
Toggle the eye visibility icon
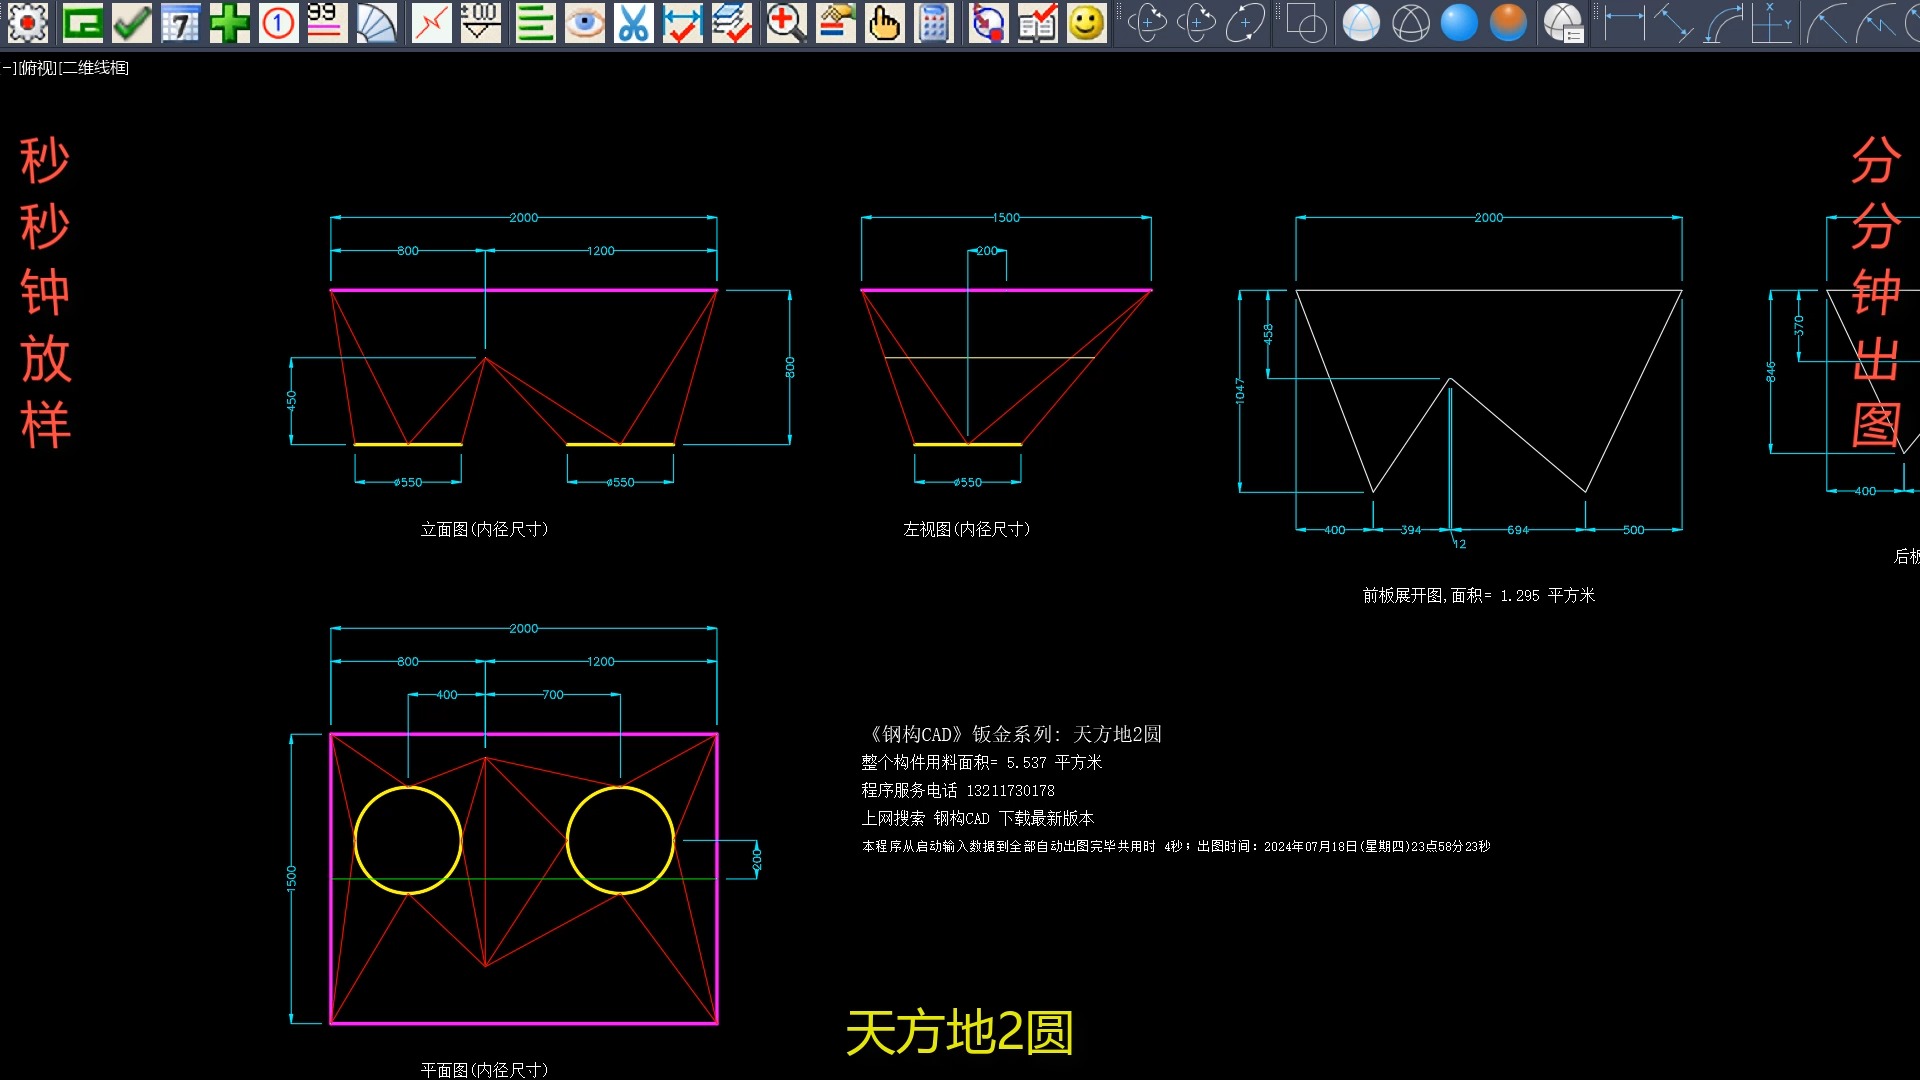585,23
